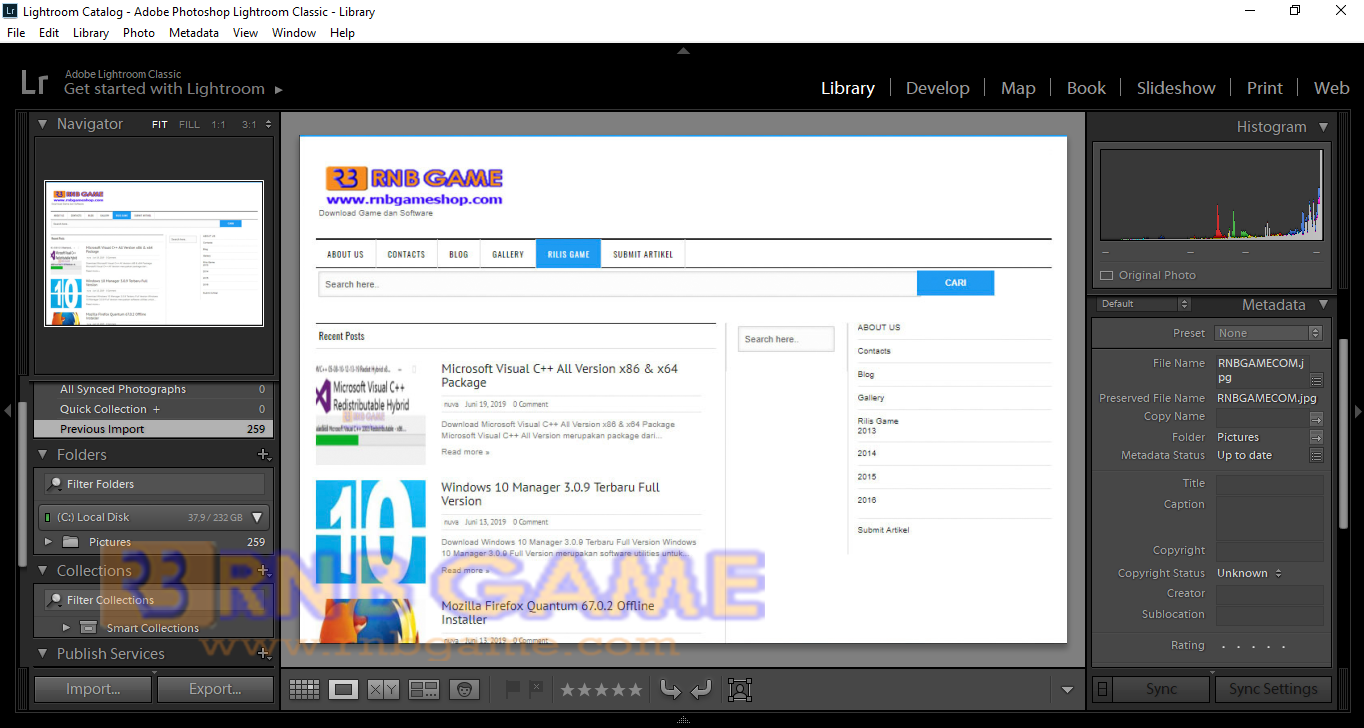Click Filter Collections magnifier icon
Viewport: 1364px width, 728px height.
pos(56,600)
